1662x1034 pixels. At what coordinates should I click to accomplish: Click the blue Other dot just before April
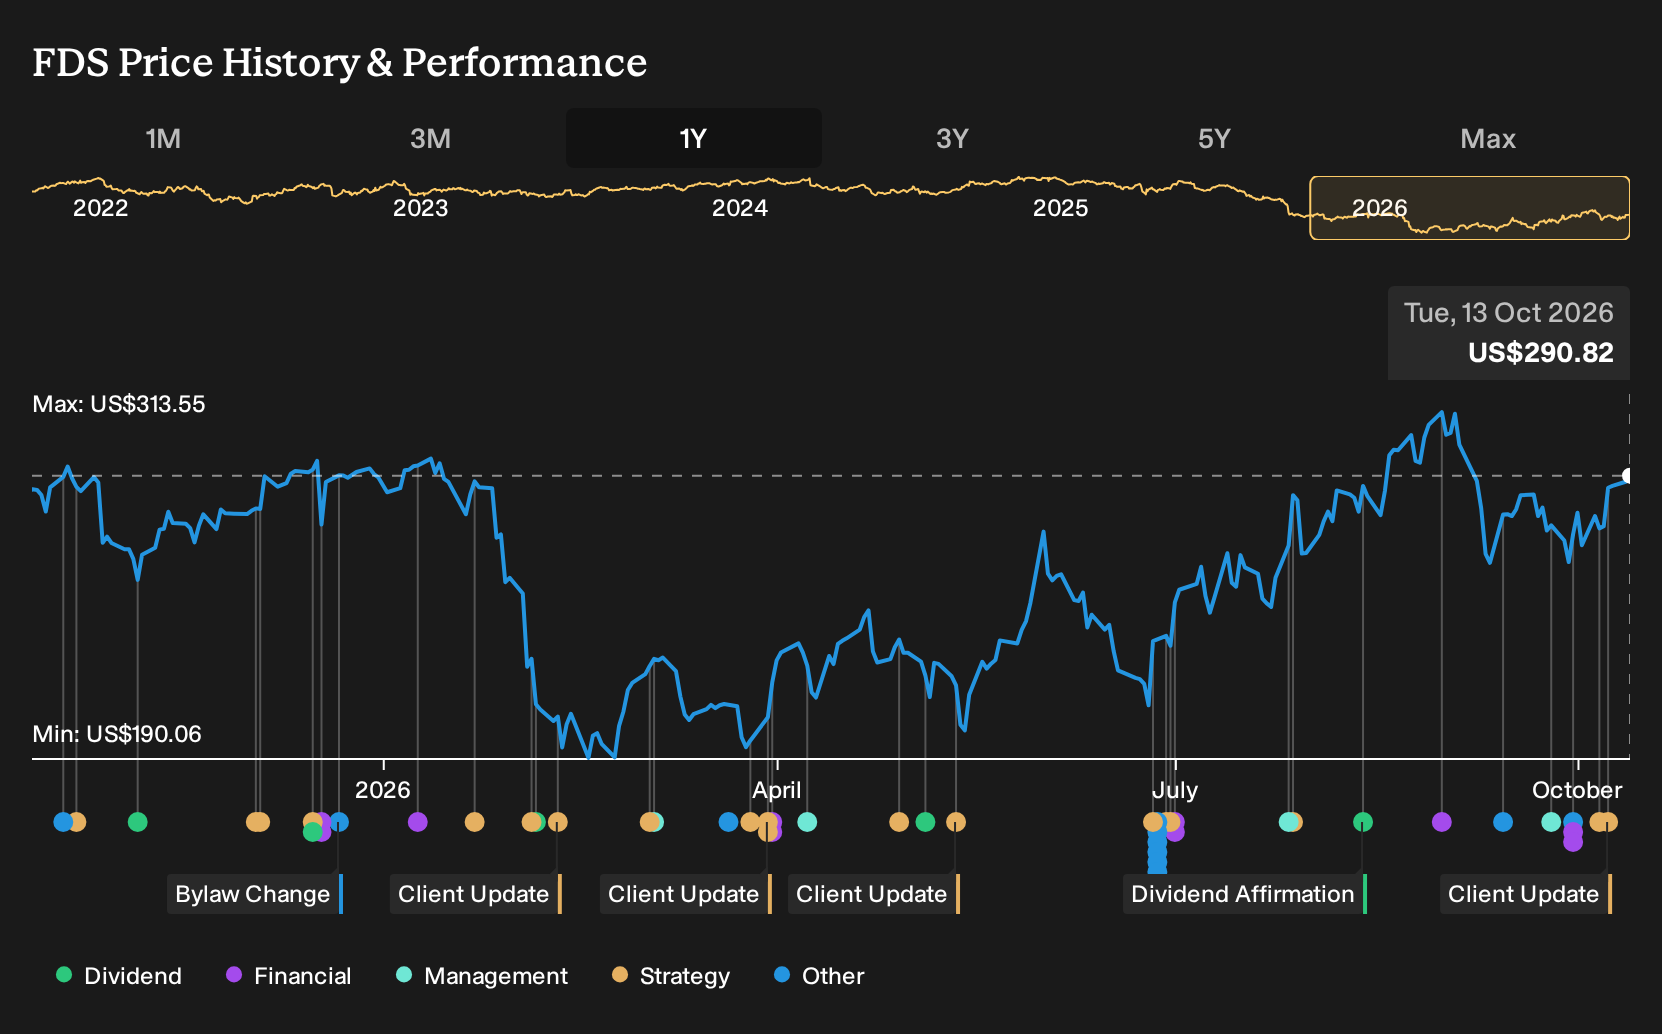point(728,822)
